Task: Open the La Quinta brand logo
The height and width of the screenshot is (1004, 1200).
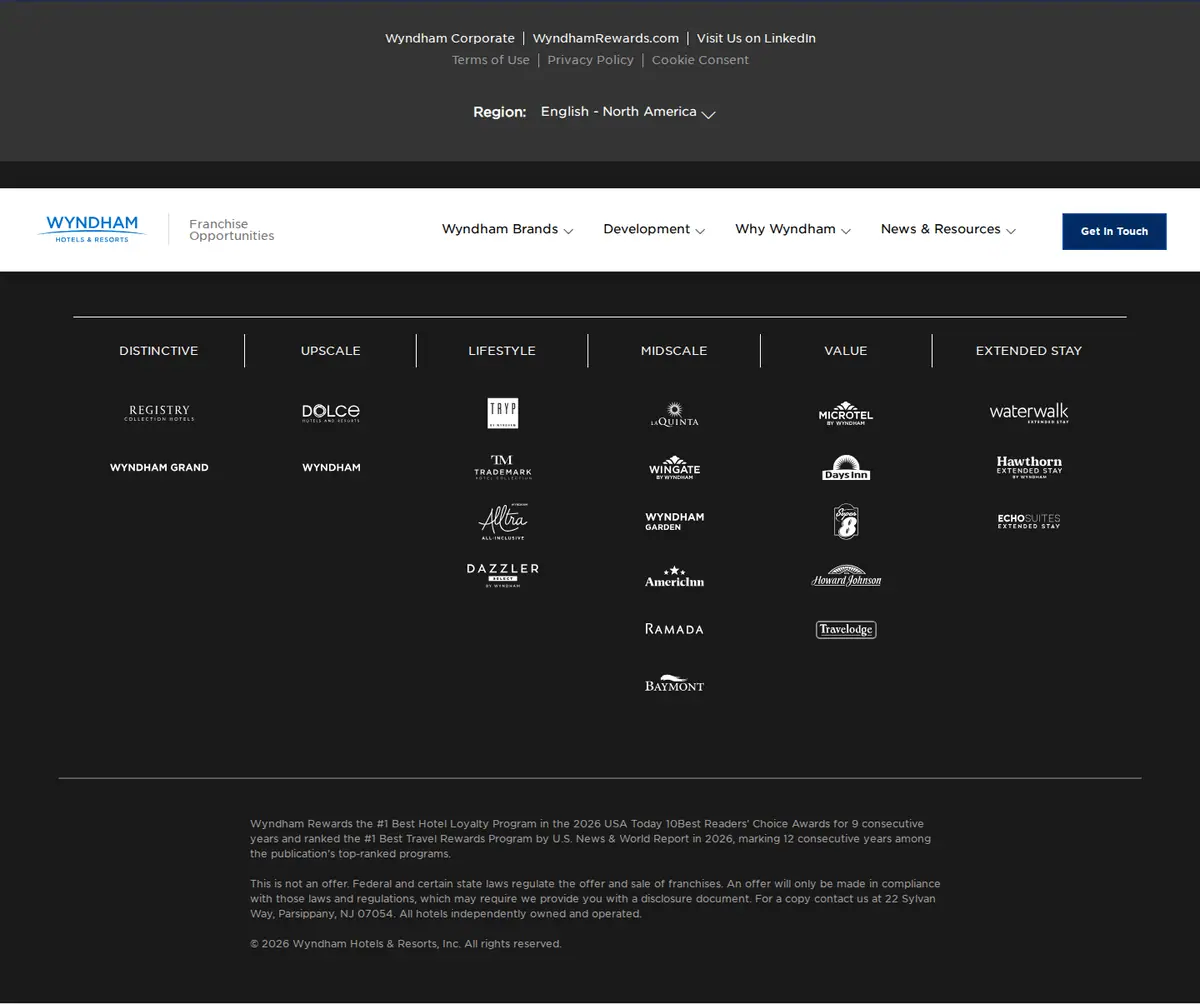Action: (x=675, y=414)
